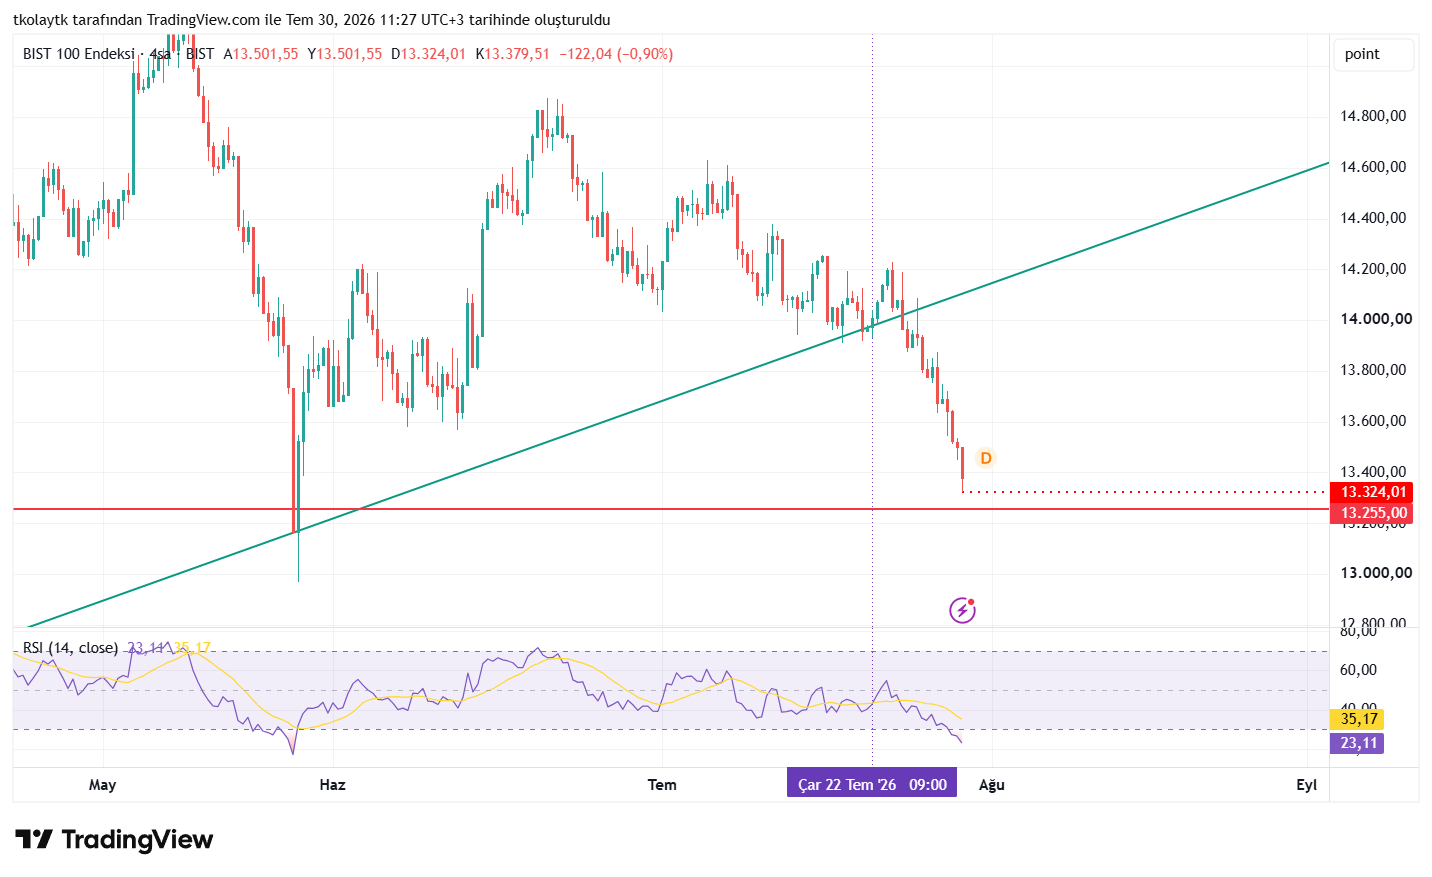Select the RSI (14, close) indicator label
Viewport: 1432px width, 877px height.
tap(71, 648)
